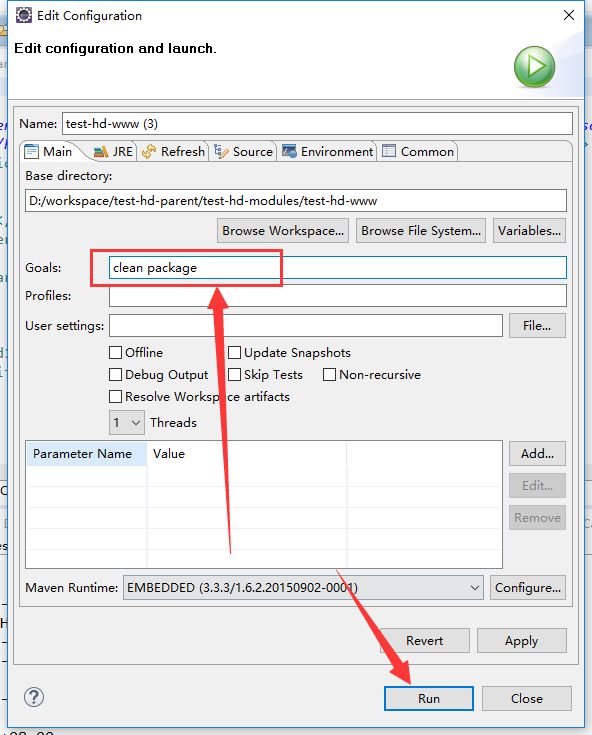Click Browse Workspace button
Viewport: 592px width, 735px height.
point(283,231)
